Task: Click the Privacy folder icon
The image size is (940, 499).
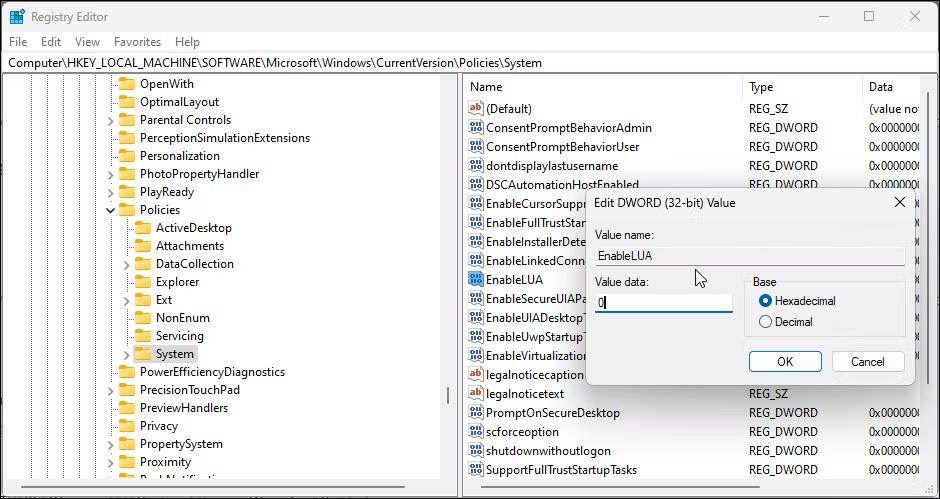Action: pyautogui.click(x=126, y=426)
